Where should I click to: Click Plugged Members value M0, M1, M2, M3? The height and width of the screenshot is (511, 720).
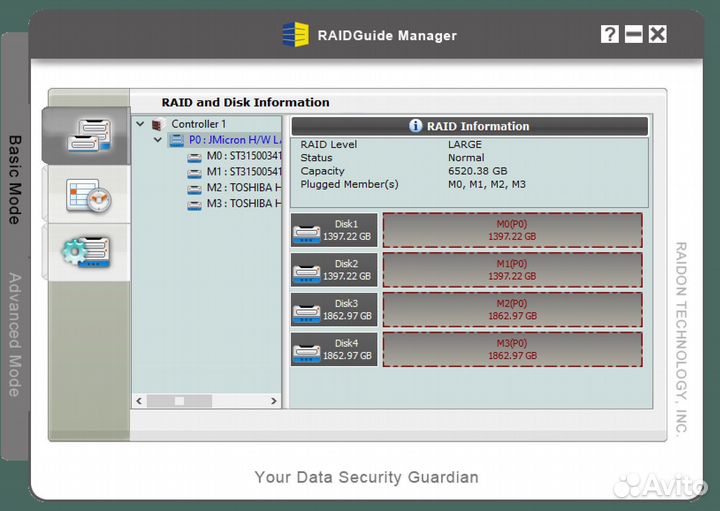click(x=487, y=185)
